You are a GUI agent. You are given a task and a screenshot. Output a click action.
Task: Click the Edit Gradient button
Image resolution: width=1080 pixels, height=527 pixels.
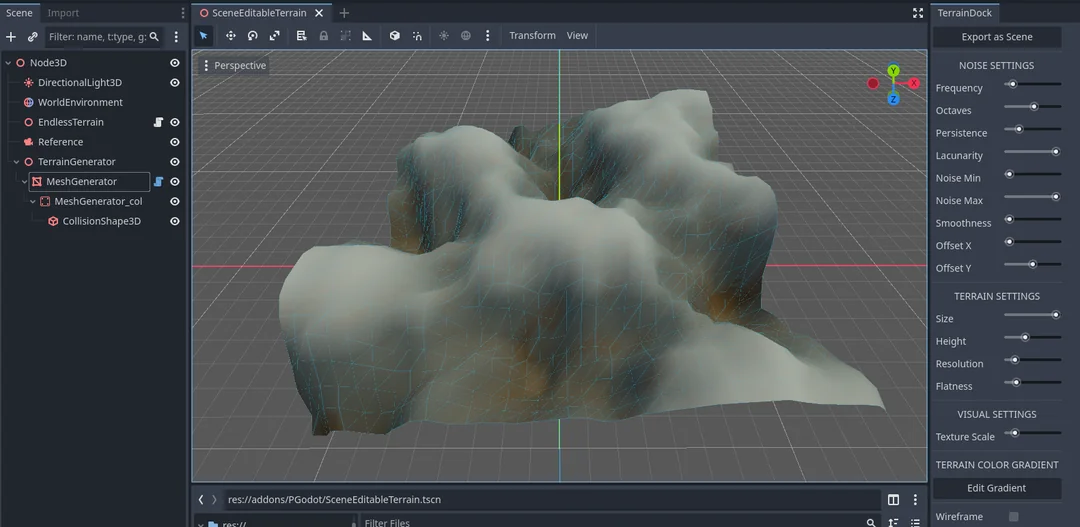click(x=996, y=488)
